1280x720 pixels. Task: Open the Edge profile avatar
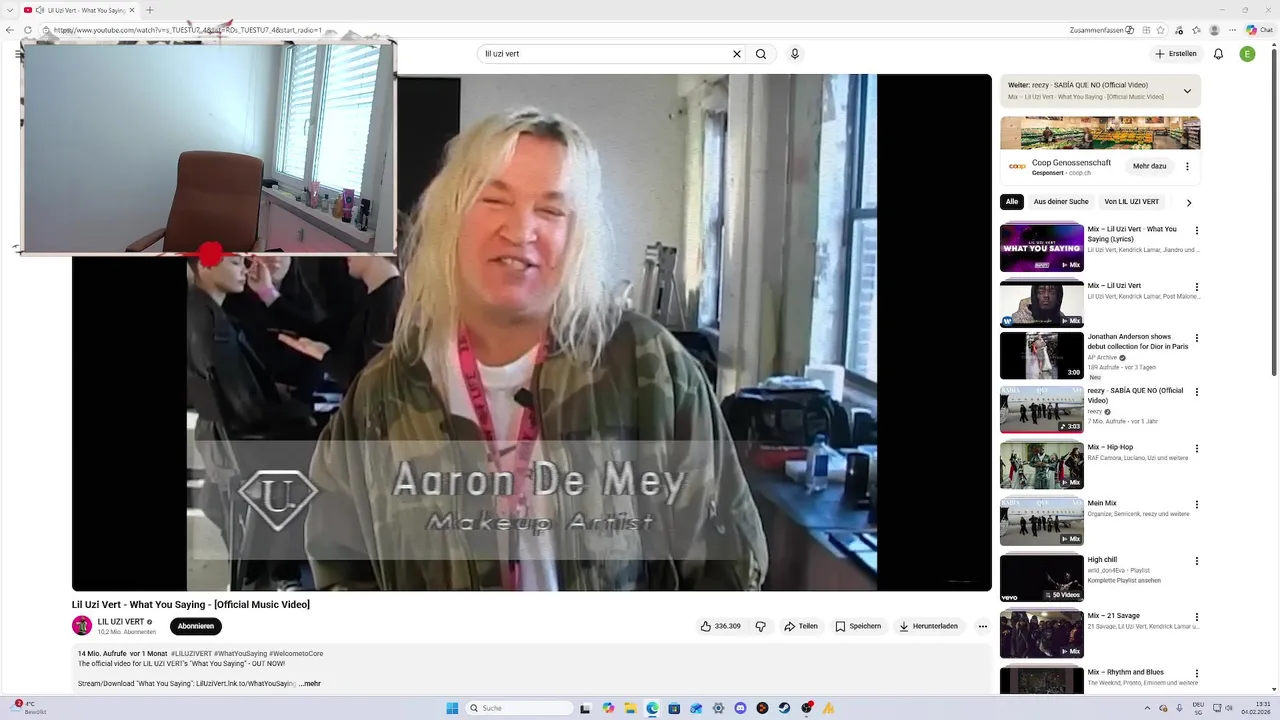click(x=1215, y=30)
